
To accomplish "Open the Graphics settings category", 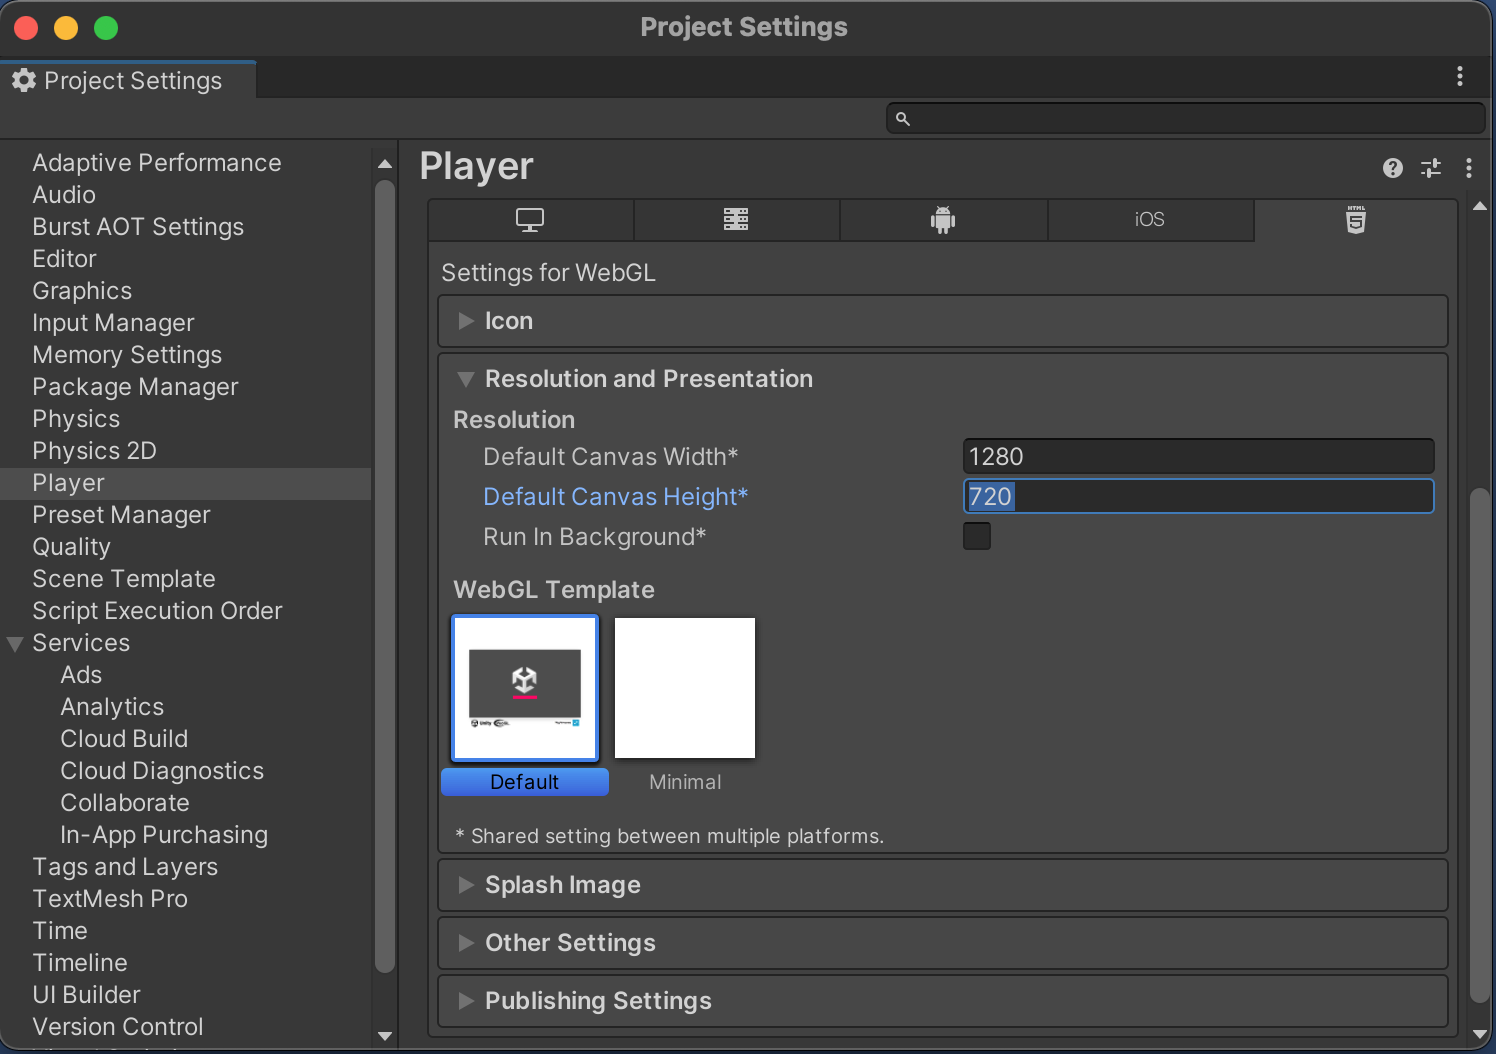I will 82,291.
